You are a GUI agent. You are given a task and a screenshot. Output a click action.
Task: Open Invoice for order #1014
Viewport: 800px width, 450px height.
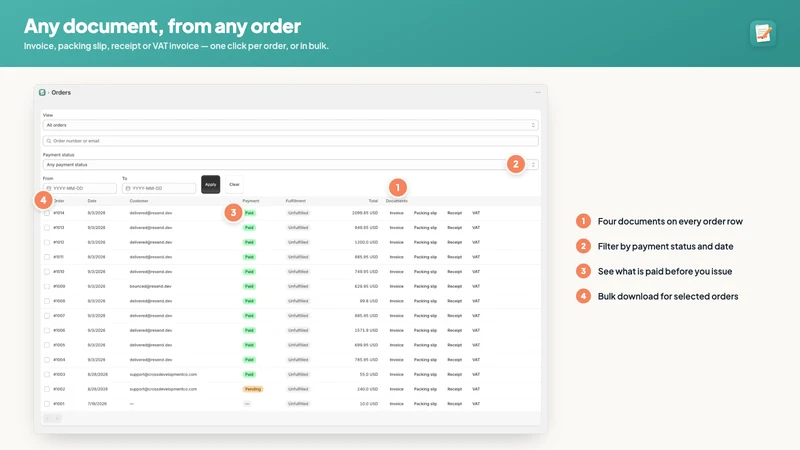[396, 213]
